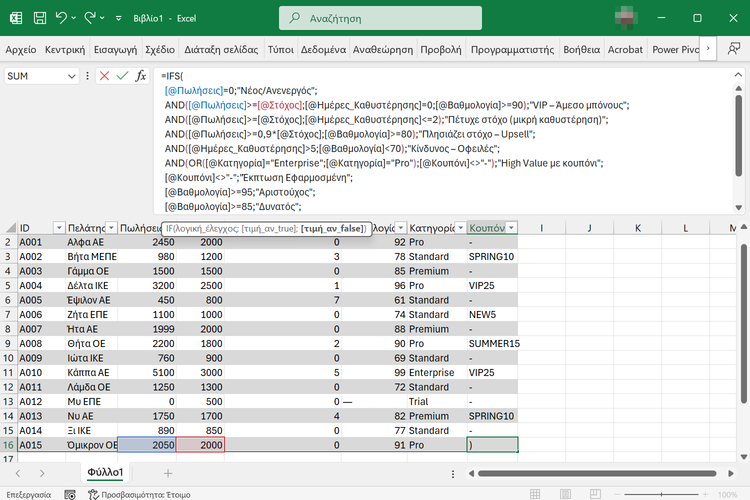Switch to the Δεδομένα ribbon tab

click(324, 48)
